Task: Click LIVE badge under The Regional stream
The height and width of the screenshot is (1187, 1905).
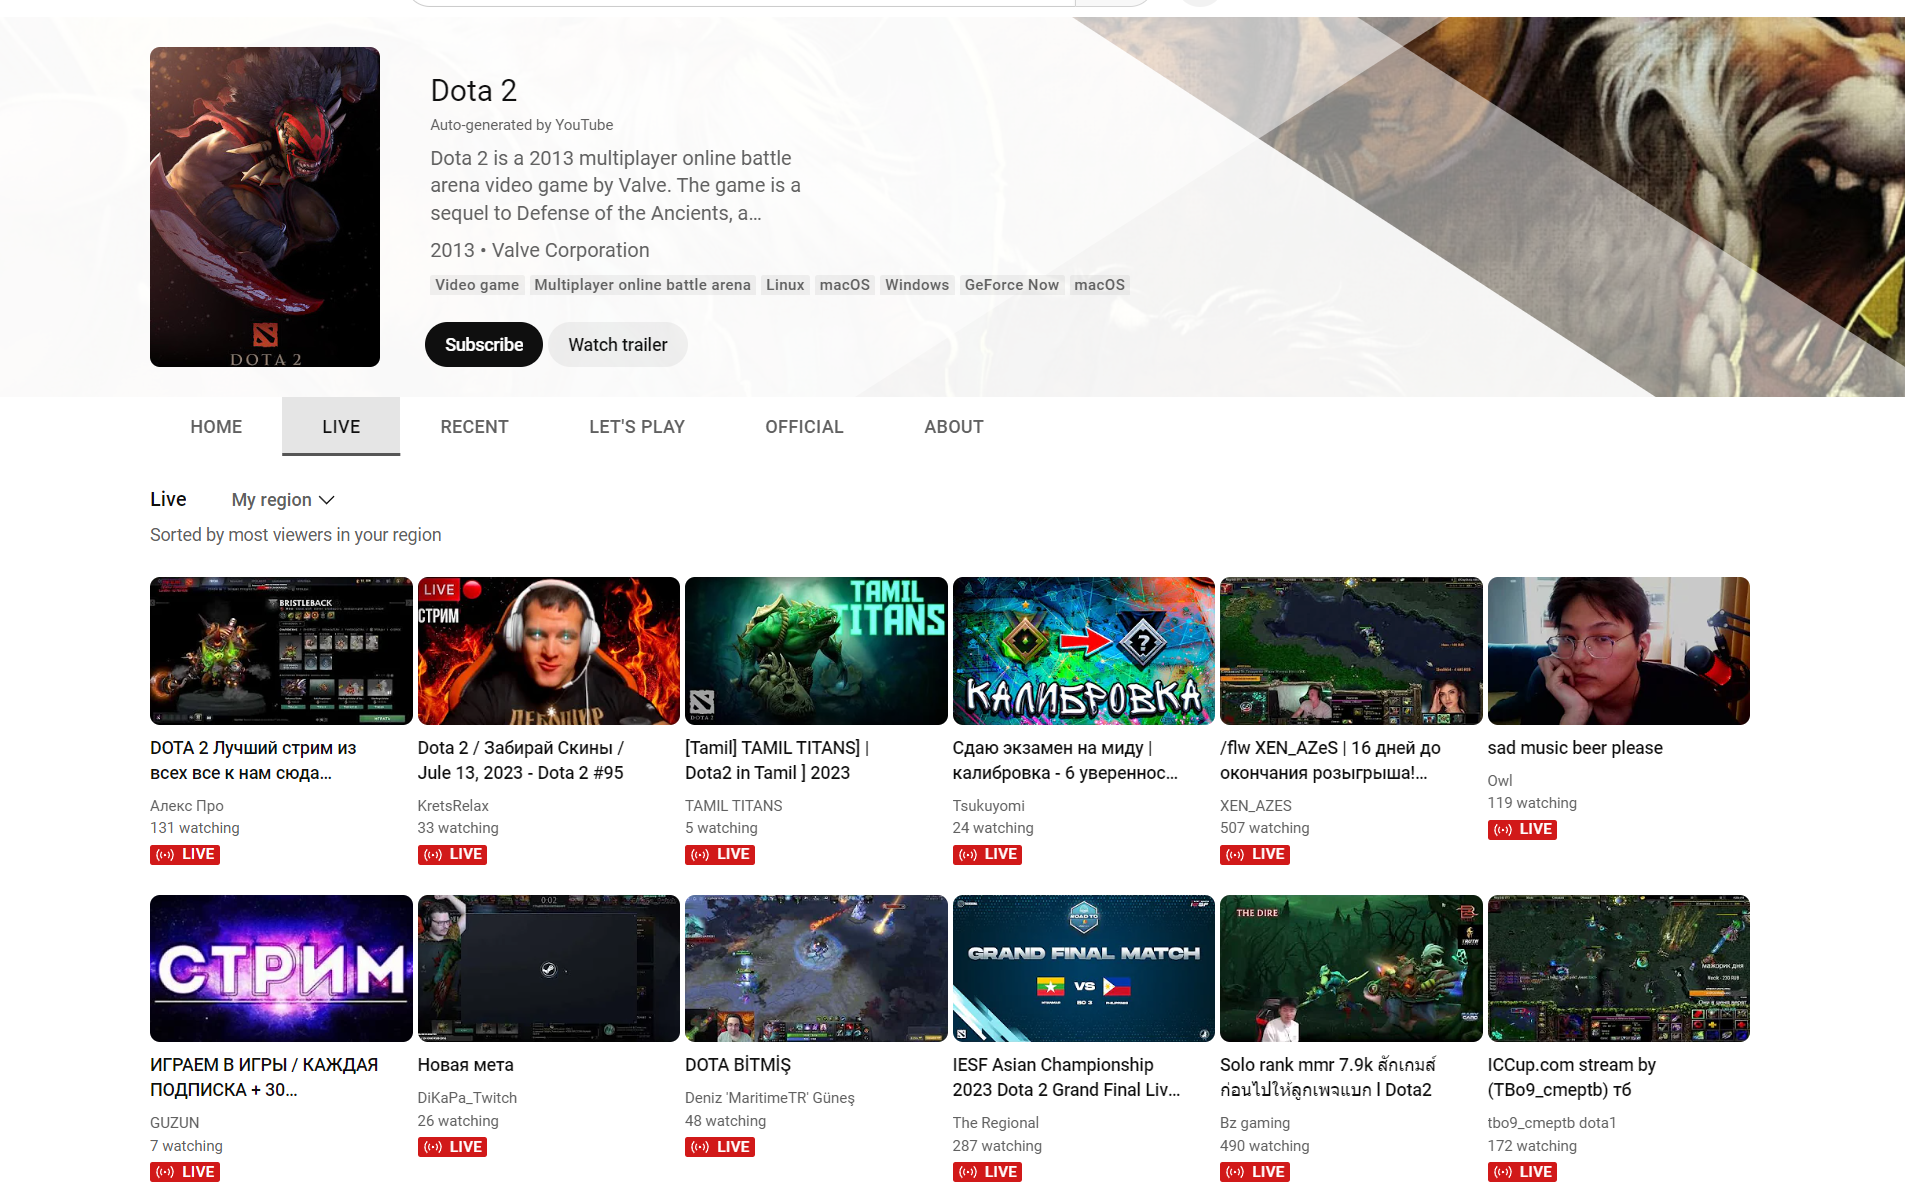Action: (986, 1171)
